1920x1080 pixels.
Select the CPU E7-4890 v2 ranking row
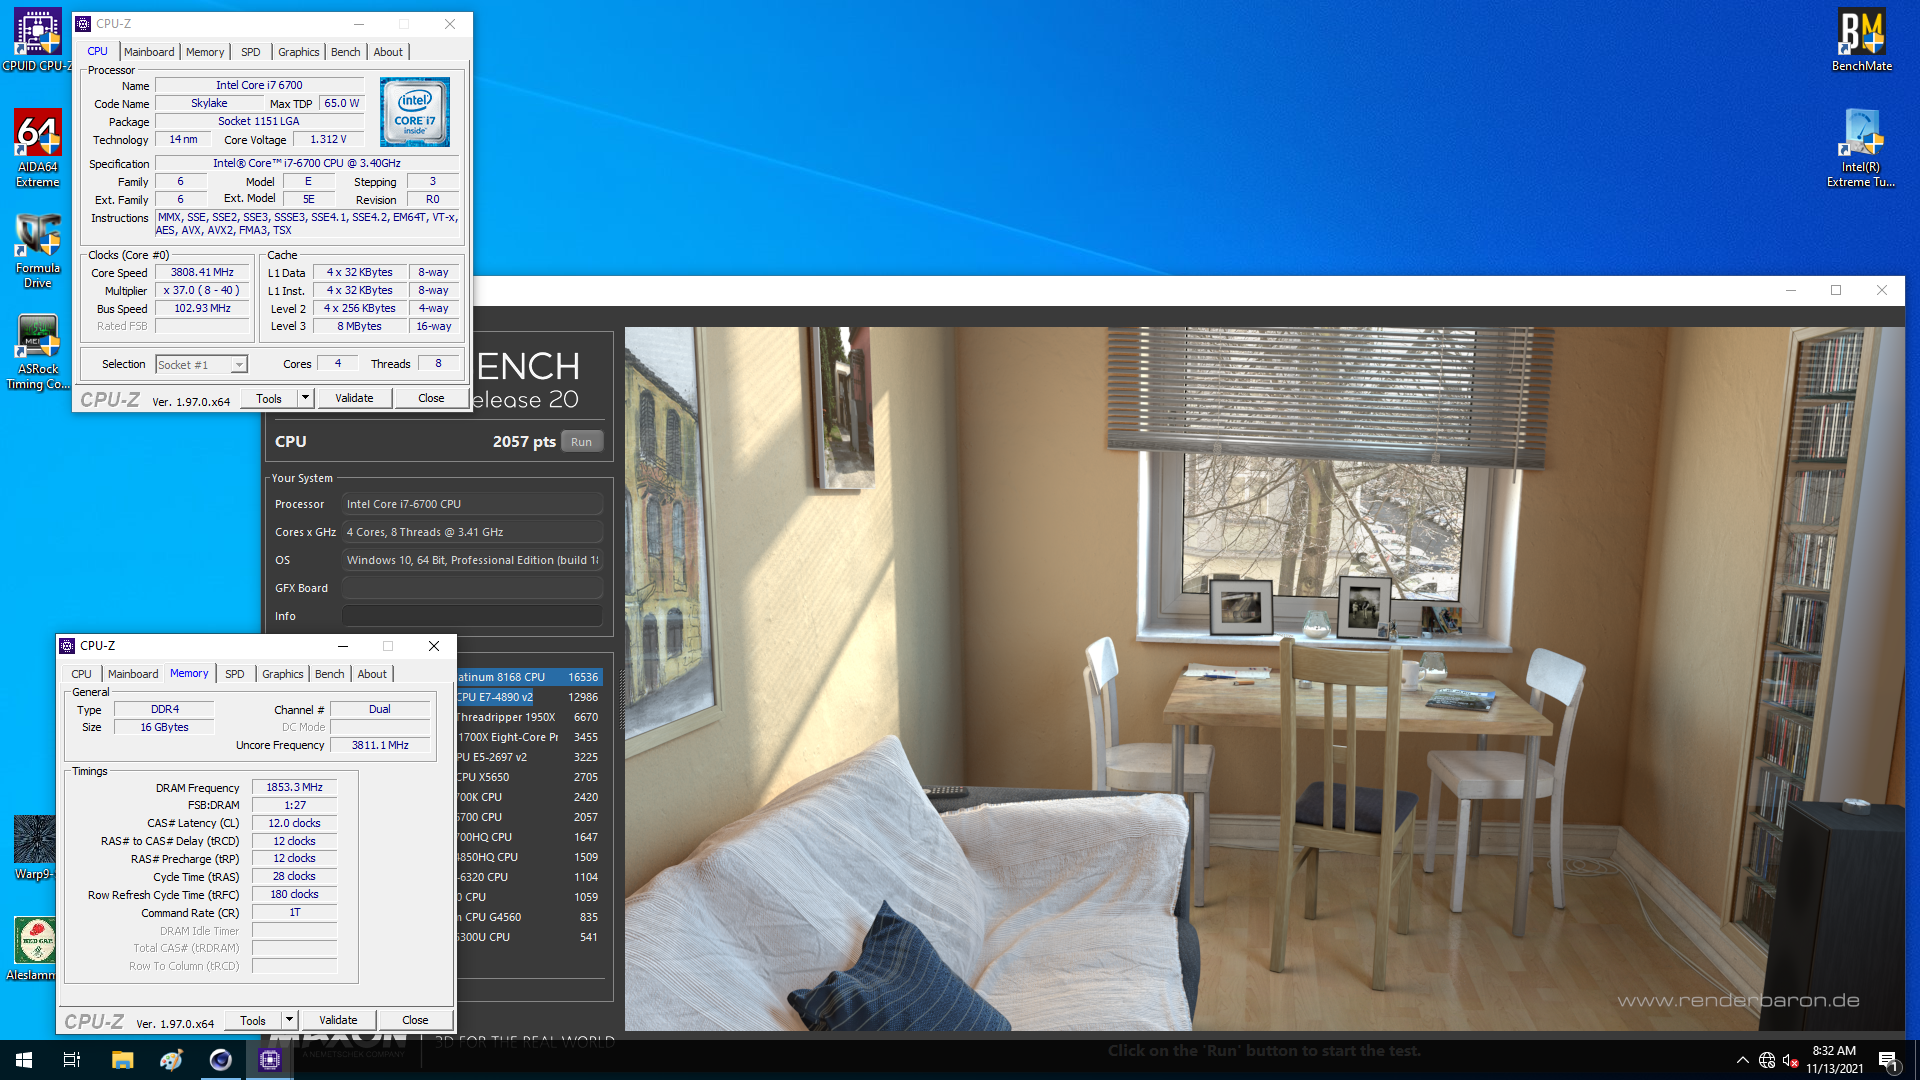pos(529,697)
